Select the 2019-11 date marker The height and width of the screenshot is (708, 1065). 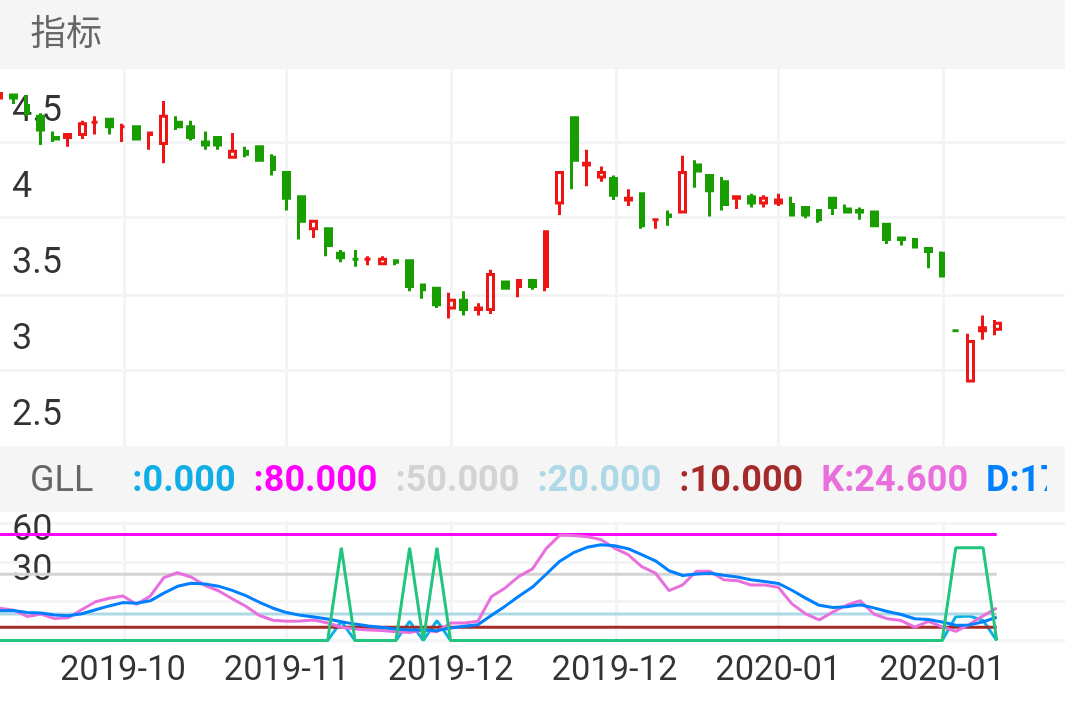pos(286,668)
